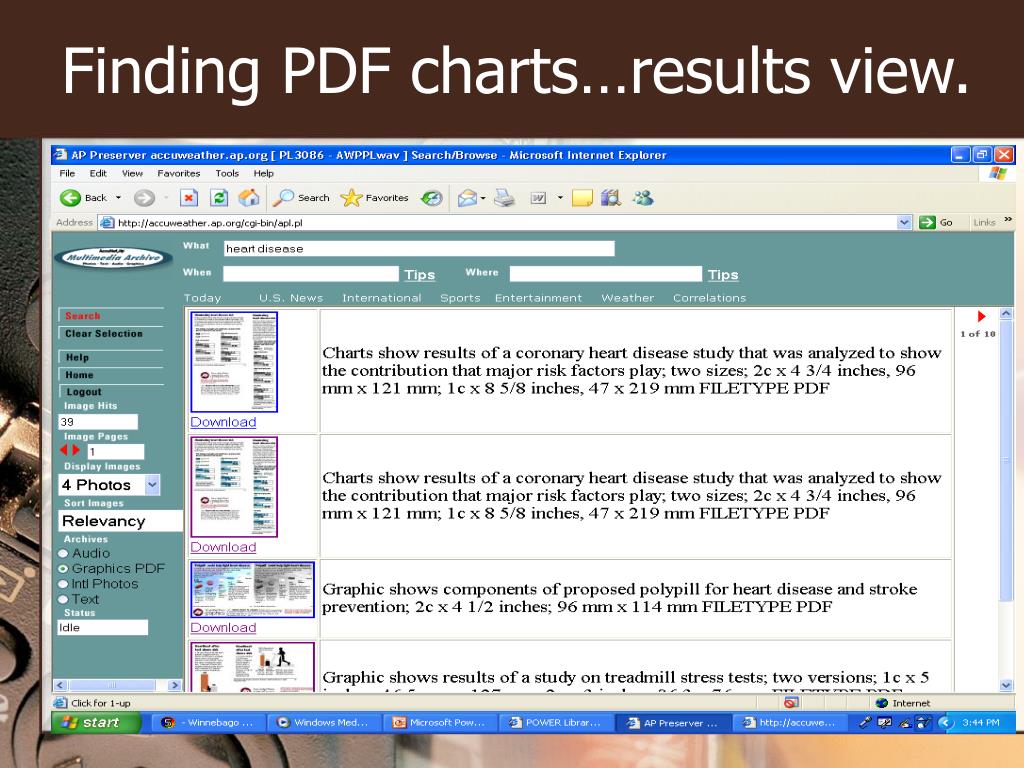Screen dimensions: 1024x768
Task: Click the Clear Selection sidebar button
Action: pos(110,334)
